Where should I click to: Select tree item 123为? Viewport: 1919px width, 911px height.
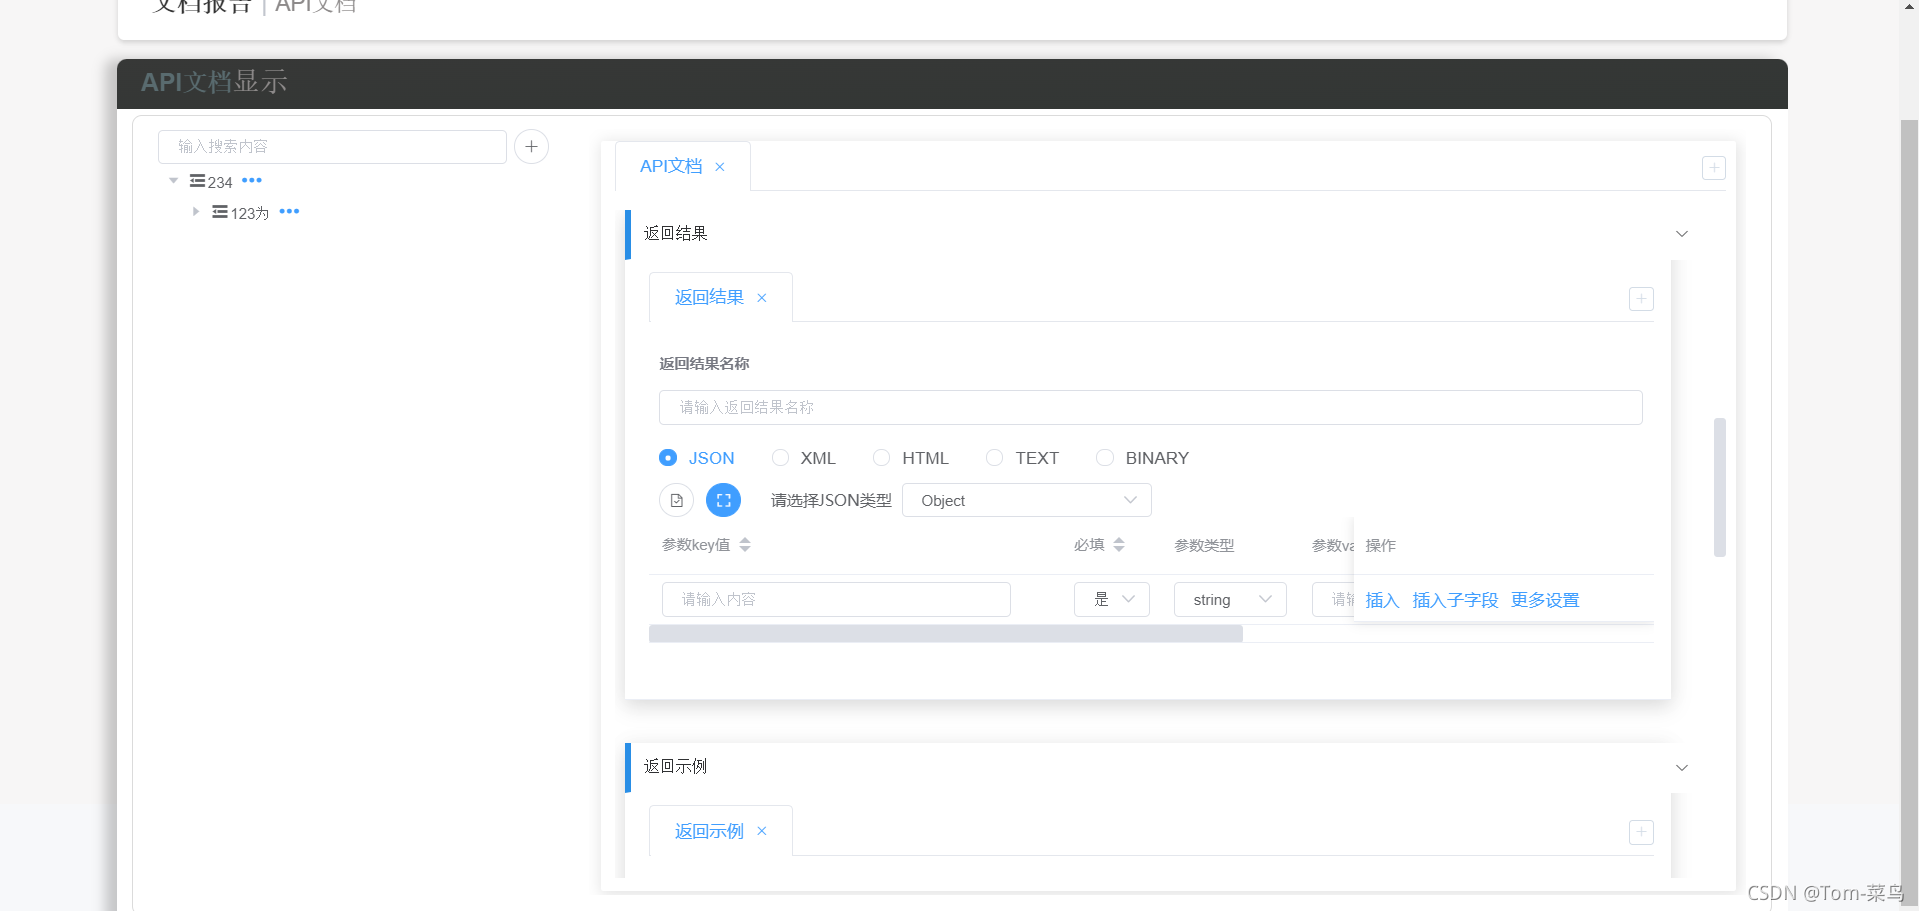[x=250, y=213]
